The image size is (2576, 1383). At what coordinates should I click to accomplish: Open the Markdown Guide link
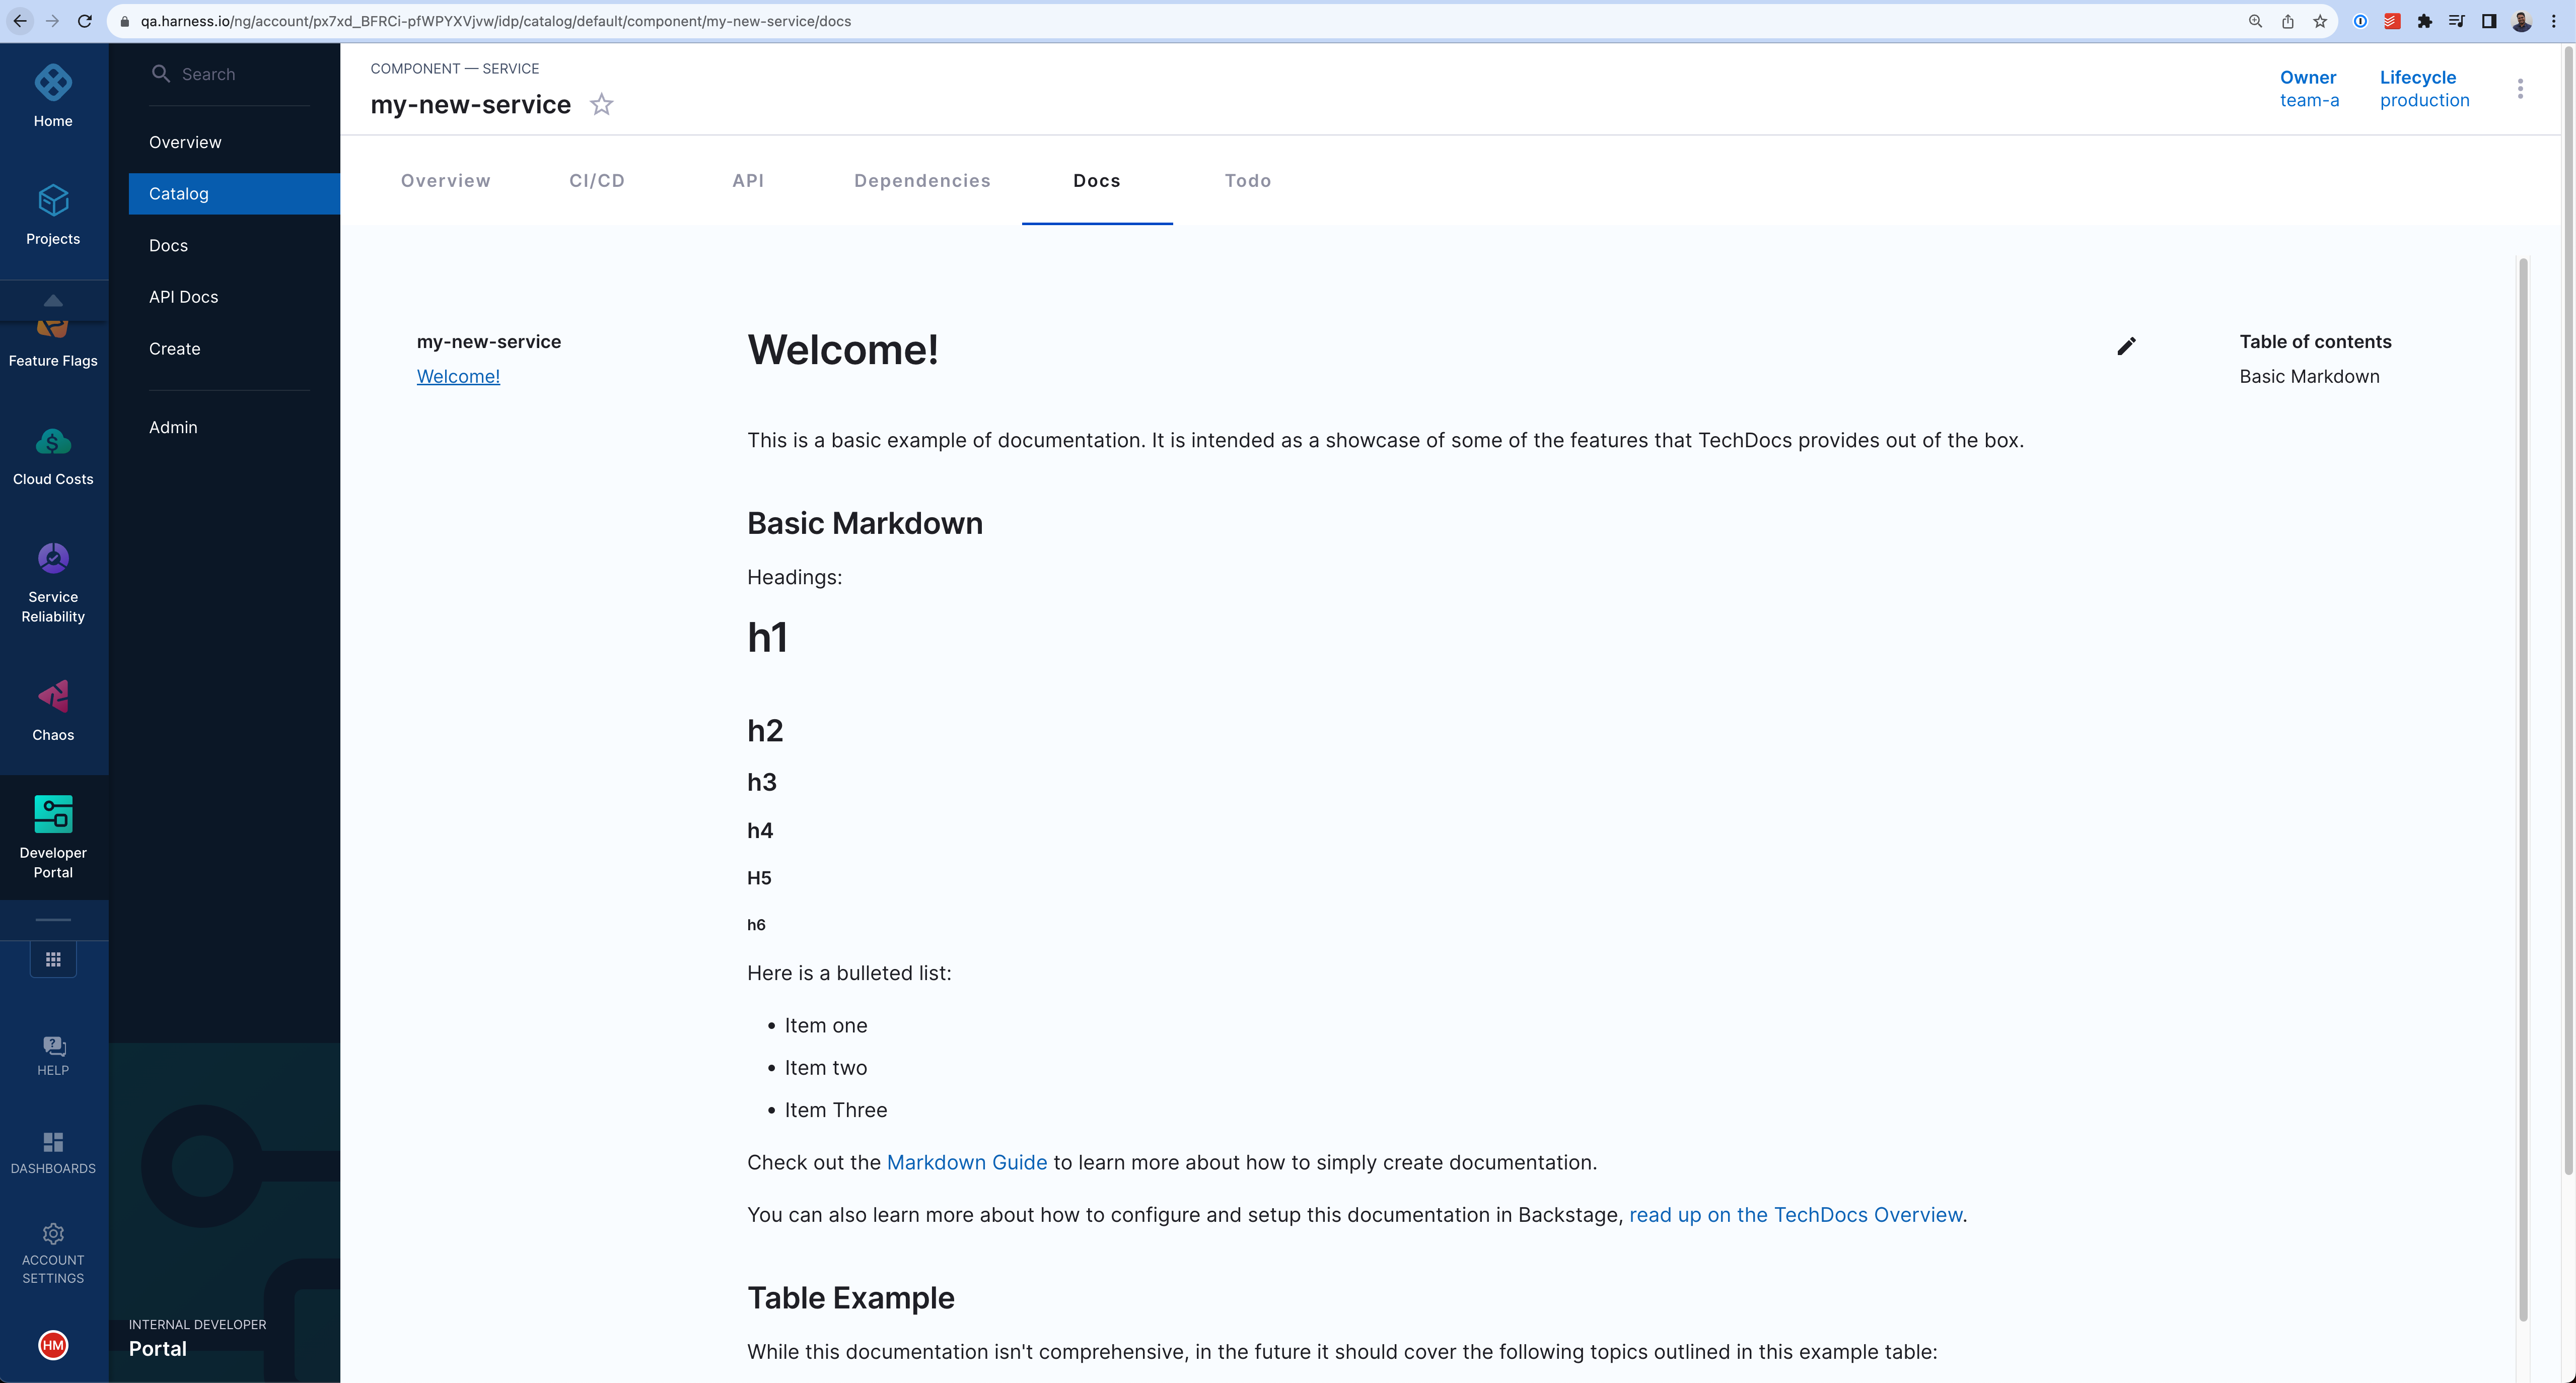coord(966,1162)
